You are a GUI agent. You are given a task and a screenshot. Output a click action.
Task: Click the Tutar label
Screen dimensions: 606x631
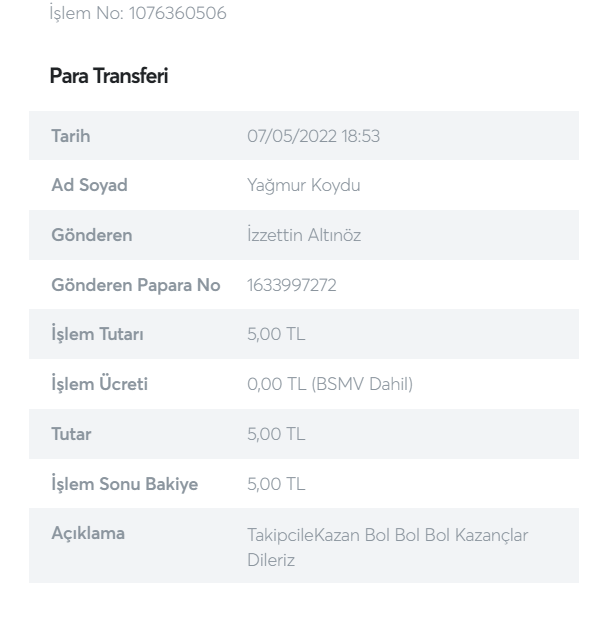click(x=71, y=434)
